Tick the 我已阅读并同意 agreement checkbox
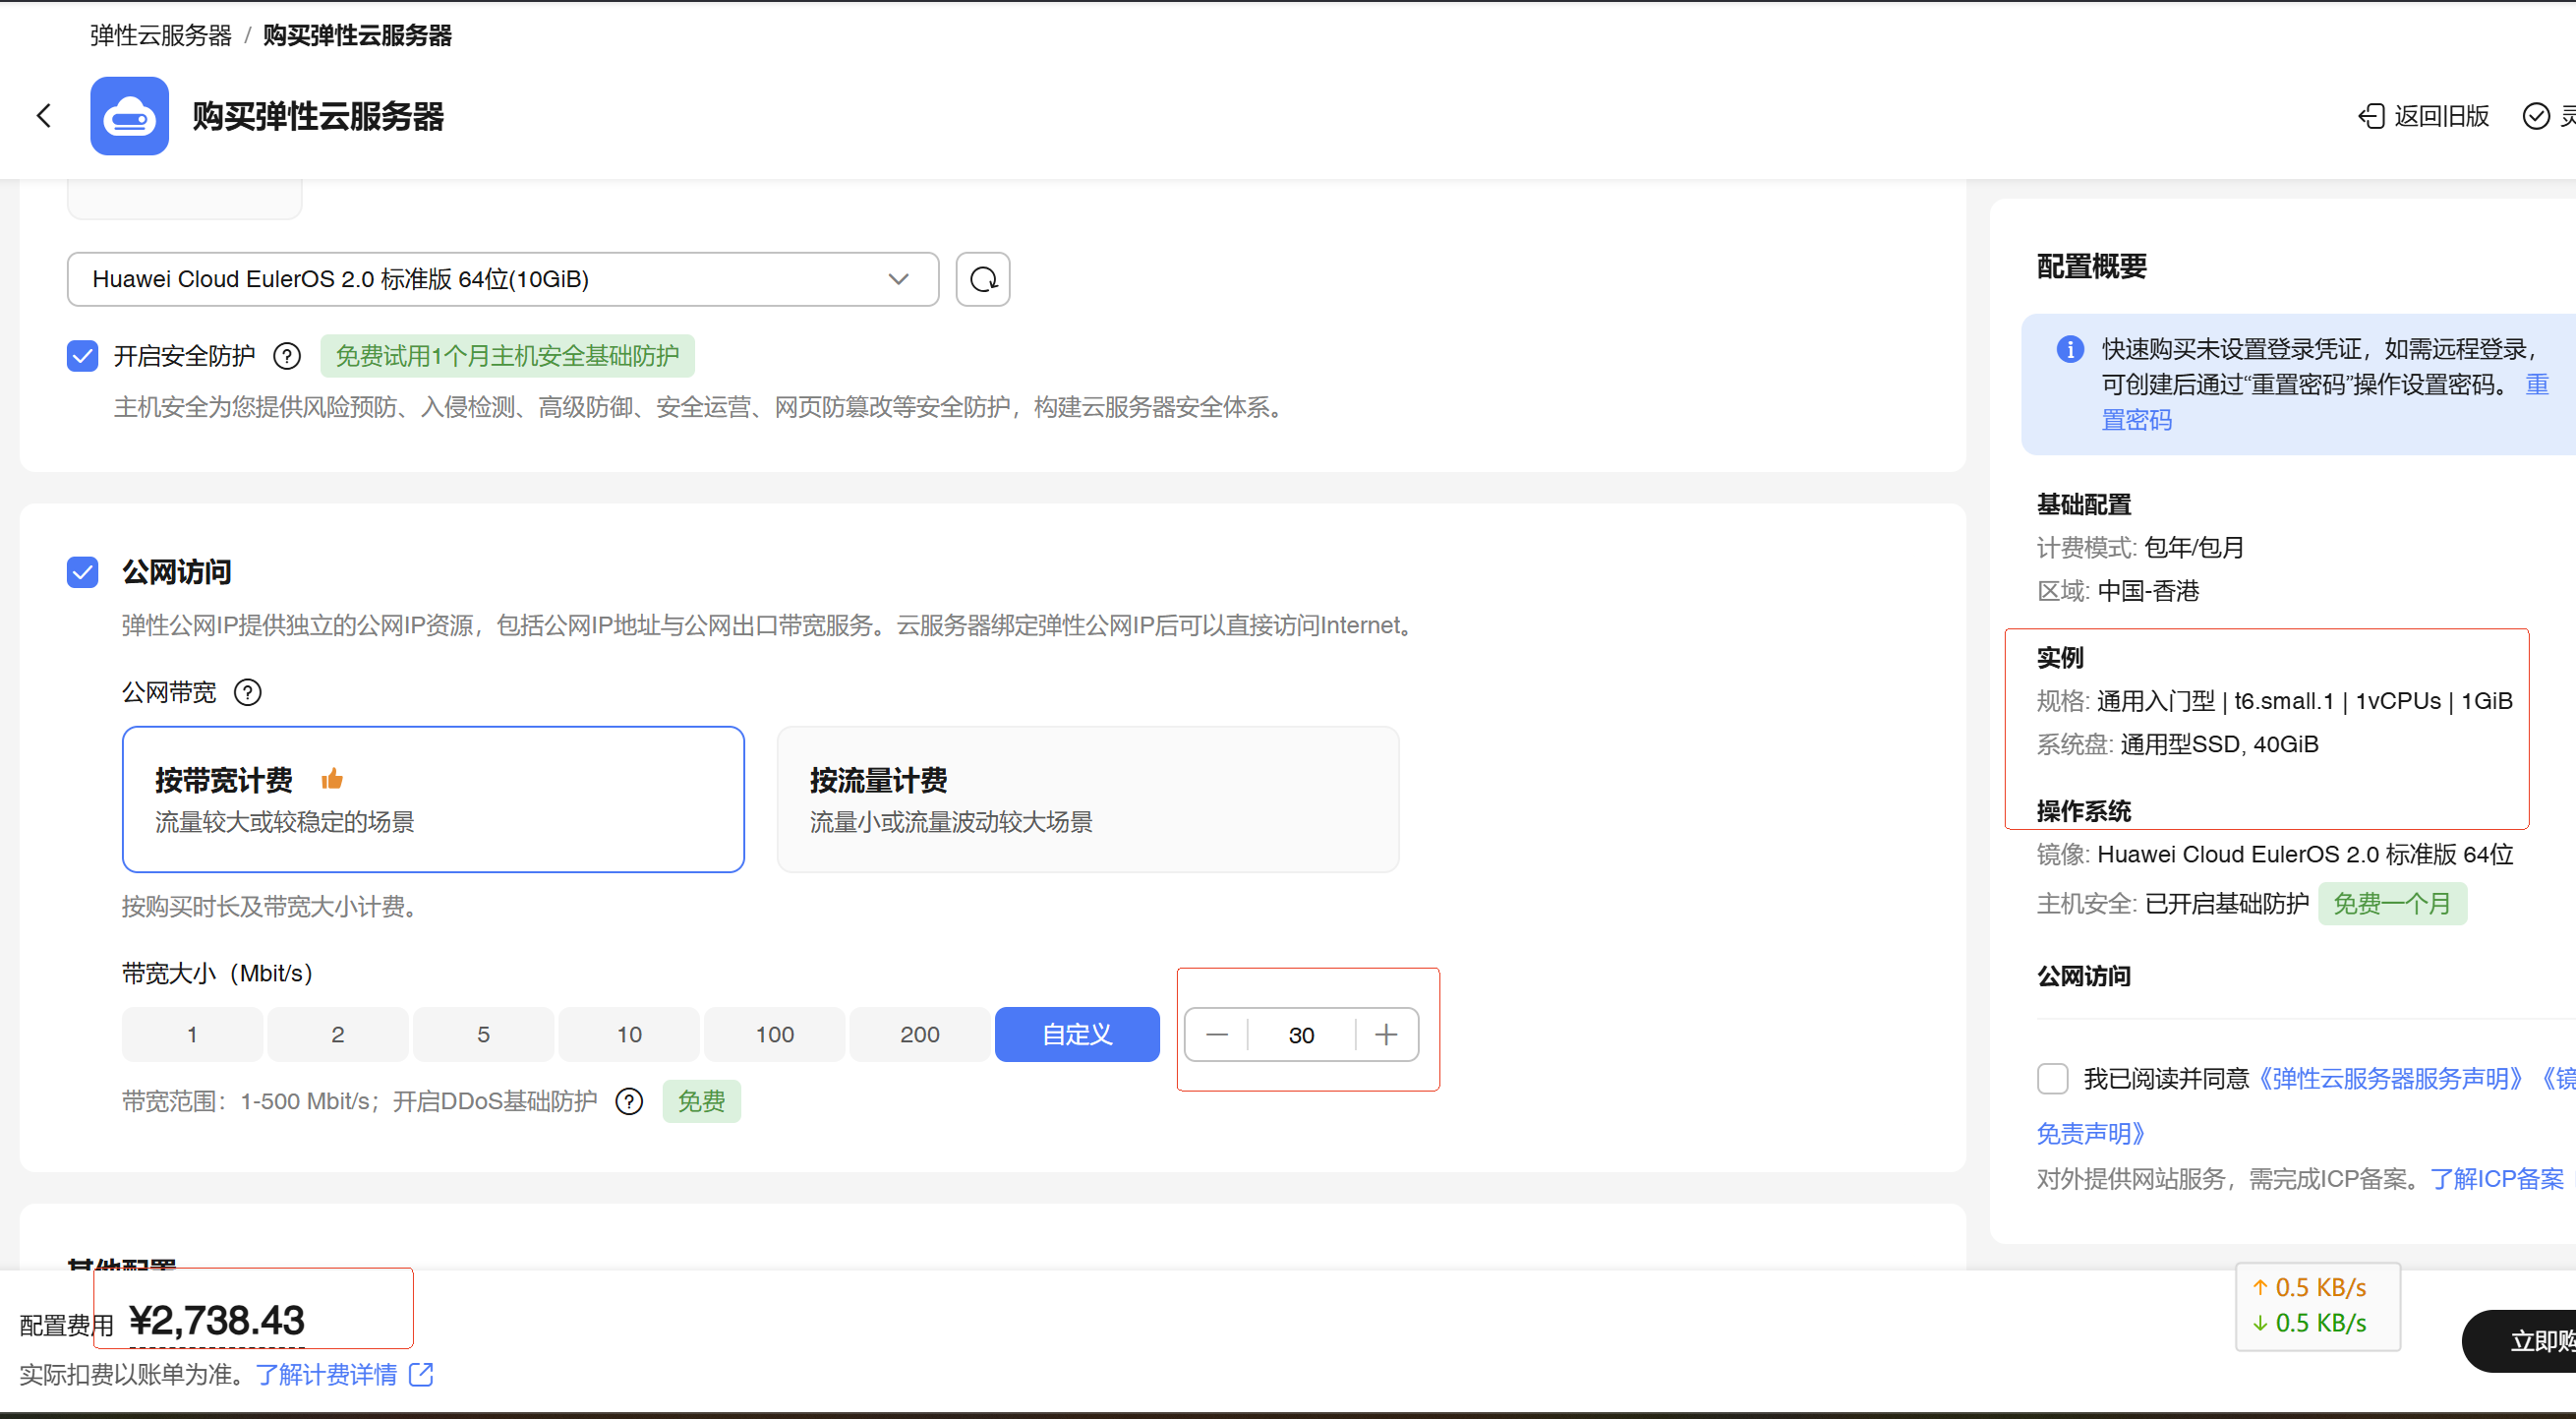The height and width of the screenshot is (1419, 2576). click(2053, 1078)
